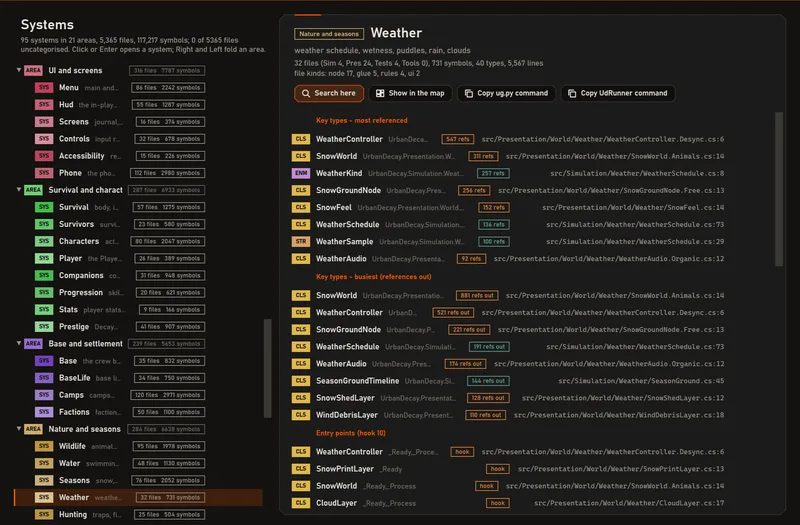Open WeatherAudio in most referenced list
800x525 pixels.
(x=508, y=259)
